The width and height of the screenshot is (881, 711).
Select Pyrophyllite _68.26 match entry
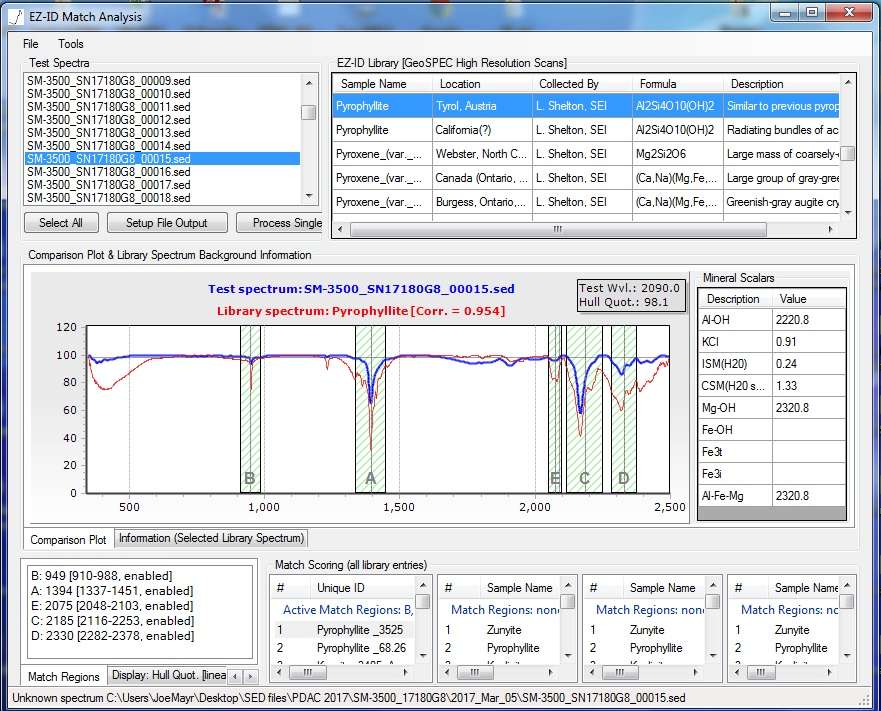click(x=343, y=647)
